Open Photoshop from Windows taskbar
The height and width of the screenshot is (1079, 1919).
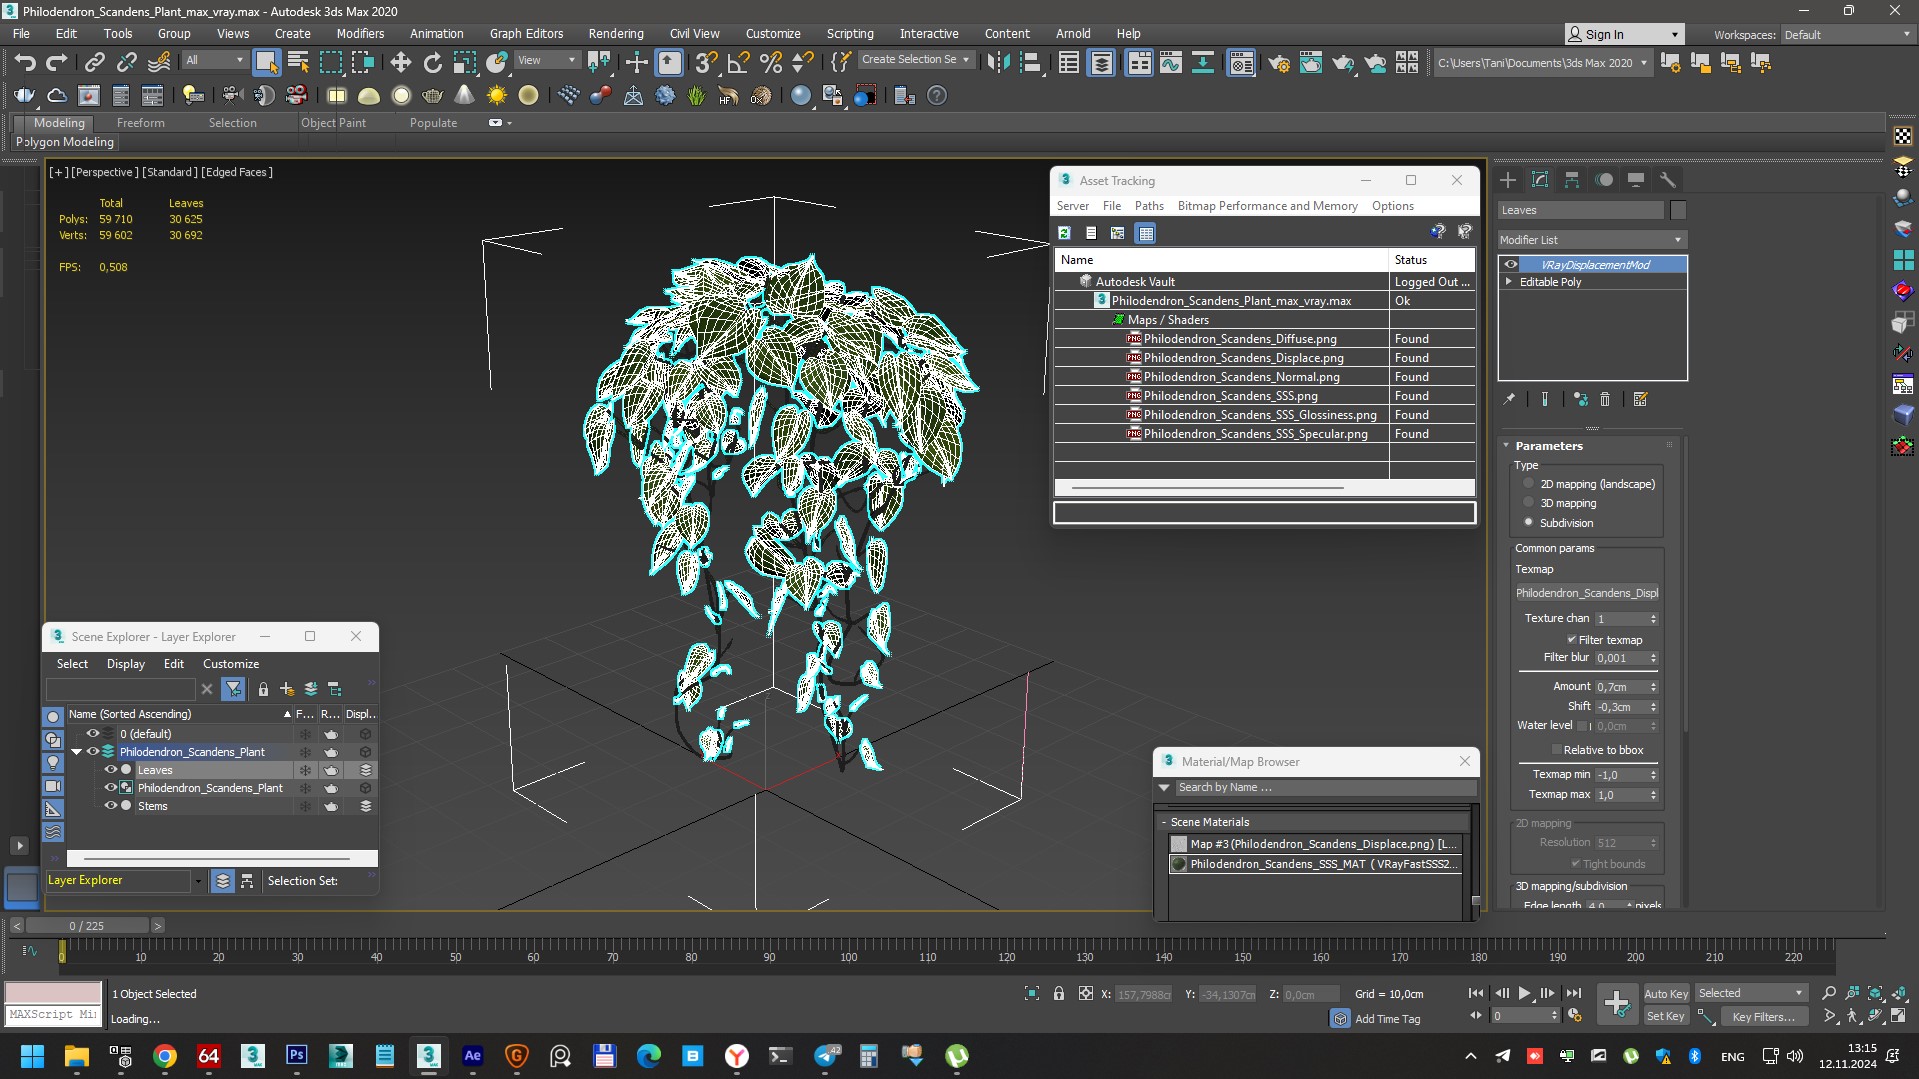297,1056
